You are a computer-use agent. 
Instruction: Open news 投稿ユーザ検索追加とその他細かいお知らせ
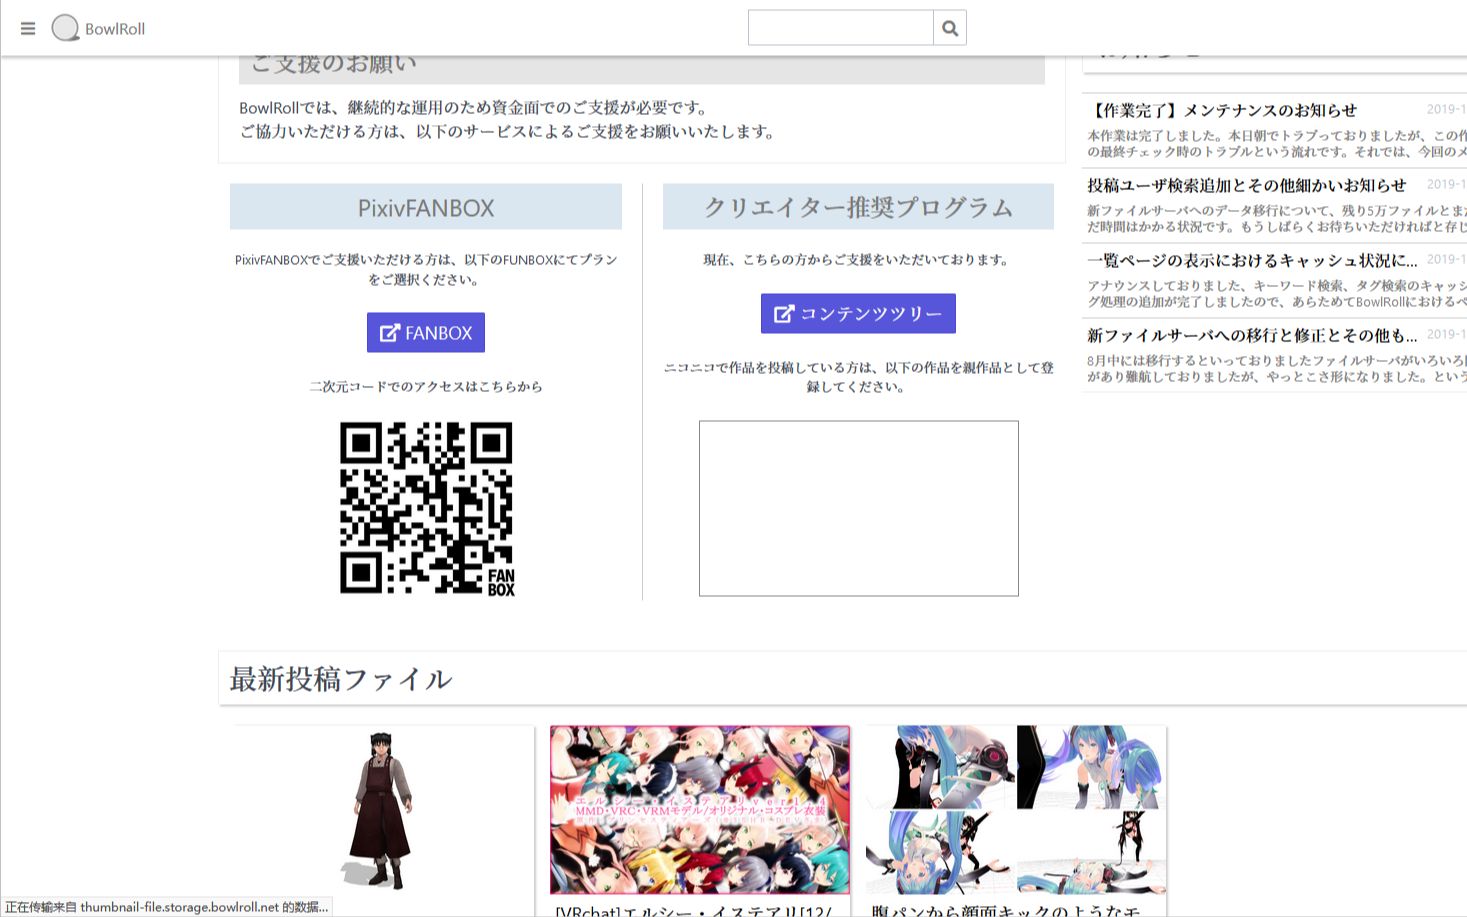tap(1246, 185)
